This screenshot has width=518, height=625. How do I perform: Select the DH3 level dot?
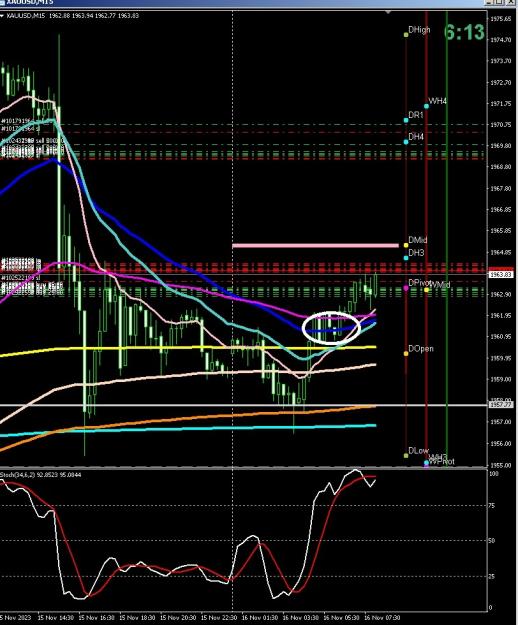click(406, 258)
